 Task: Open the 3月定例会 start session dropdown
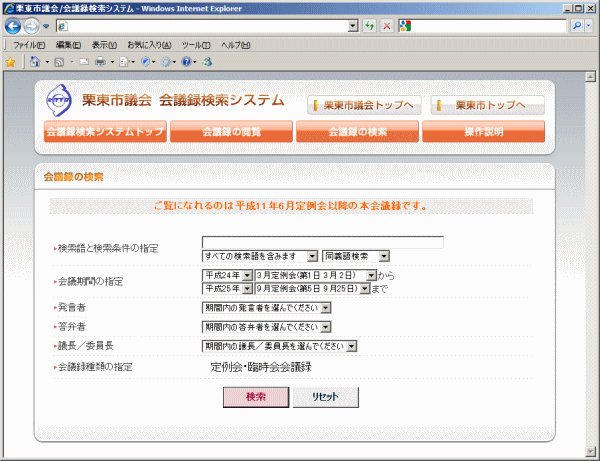316,275
